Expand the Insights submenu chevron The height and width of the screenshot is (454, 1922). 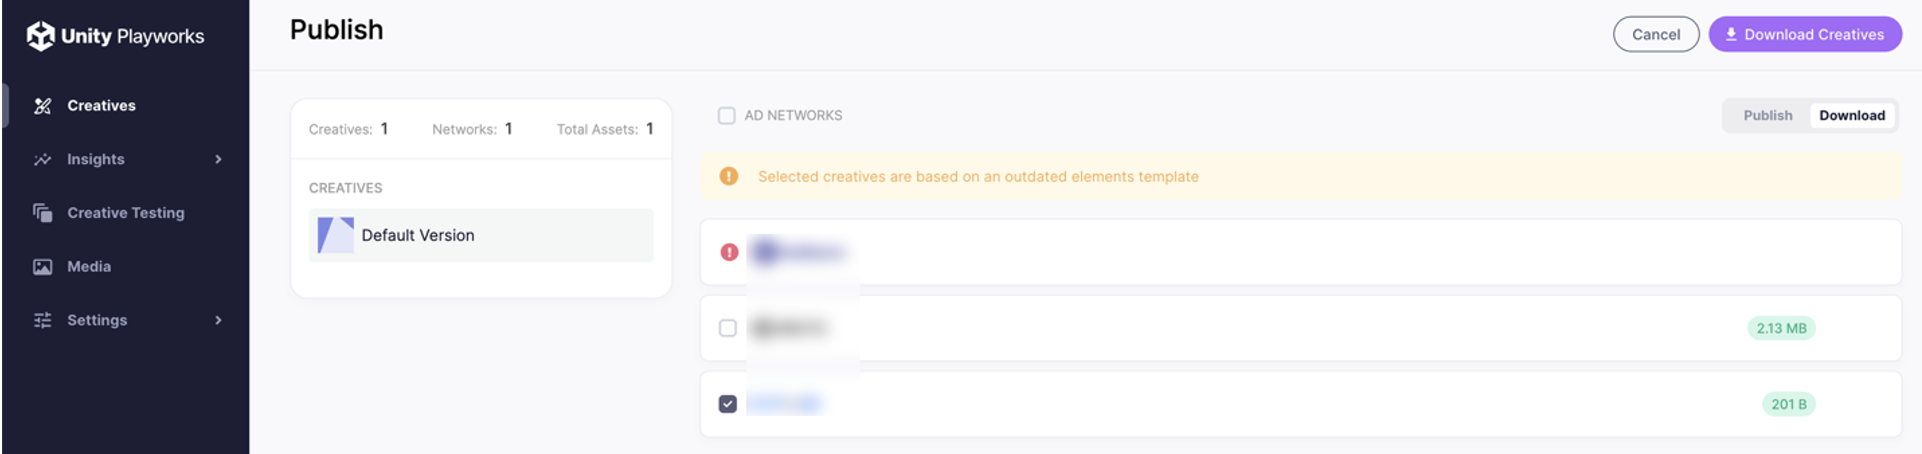point(218,160)
